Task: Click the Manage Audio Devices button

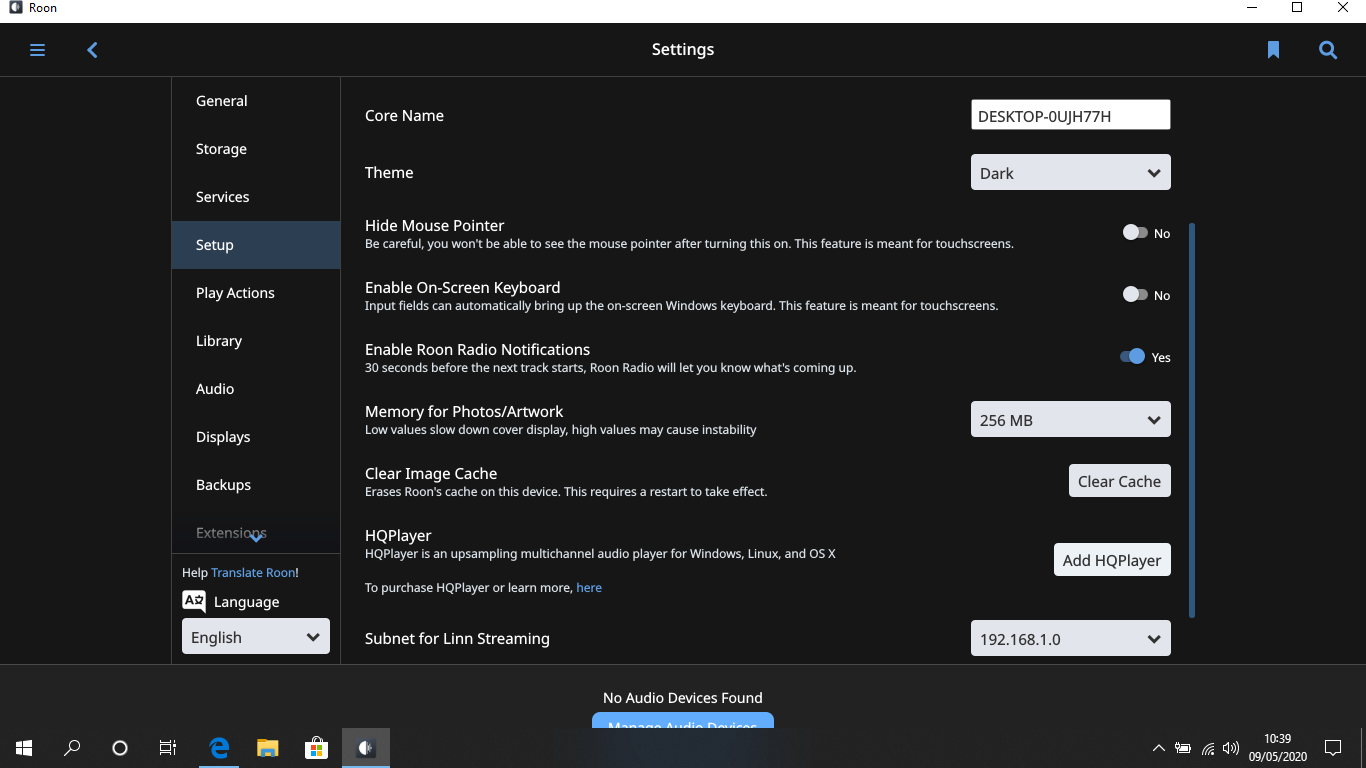Action: click(x=683, y=721)
